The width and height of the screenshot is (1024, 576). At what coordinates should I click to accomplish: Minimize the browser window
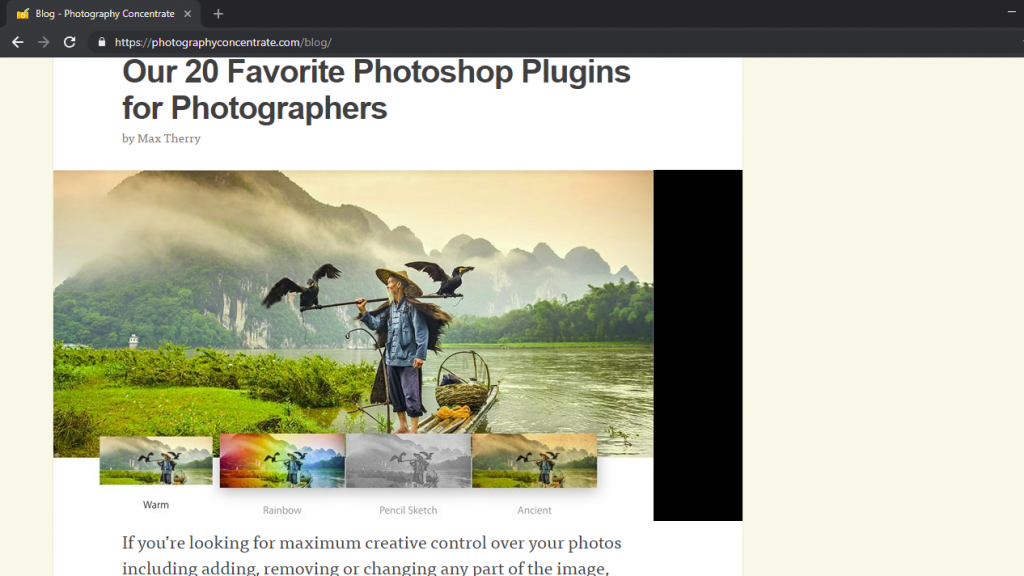pyautogui.click(x=1011, y=12)
